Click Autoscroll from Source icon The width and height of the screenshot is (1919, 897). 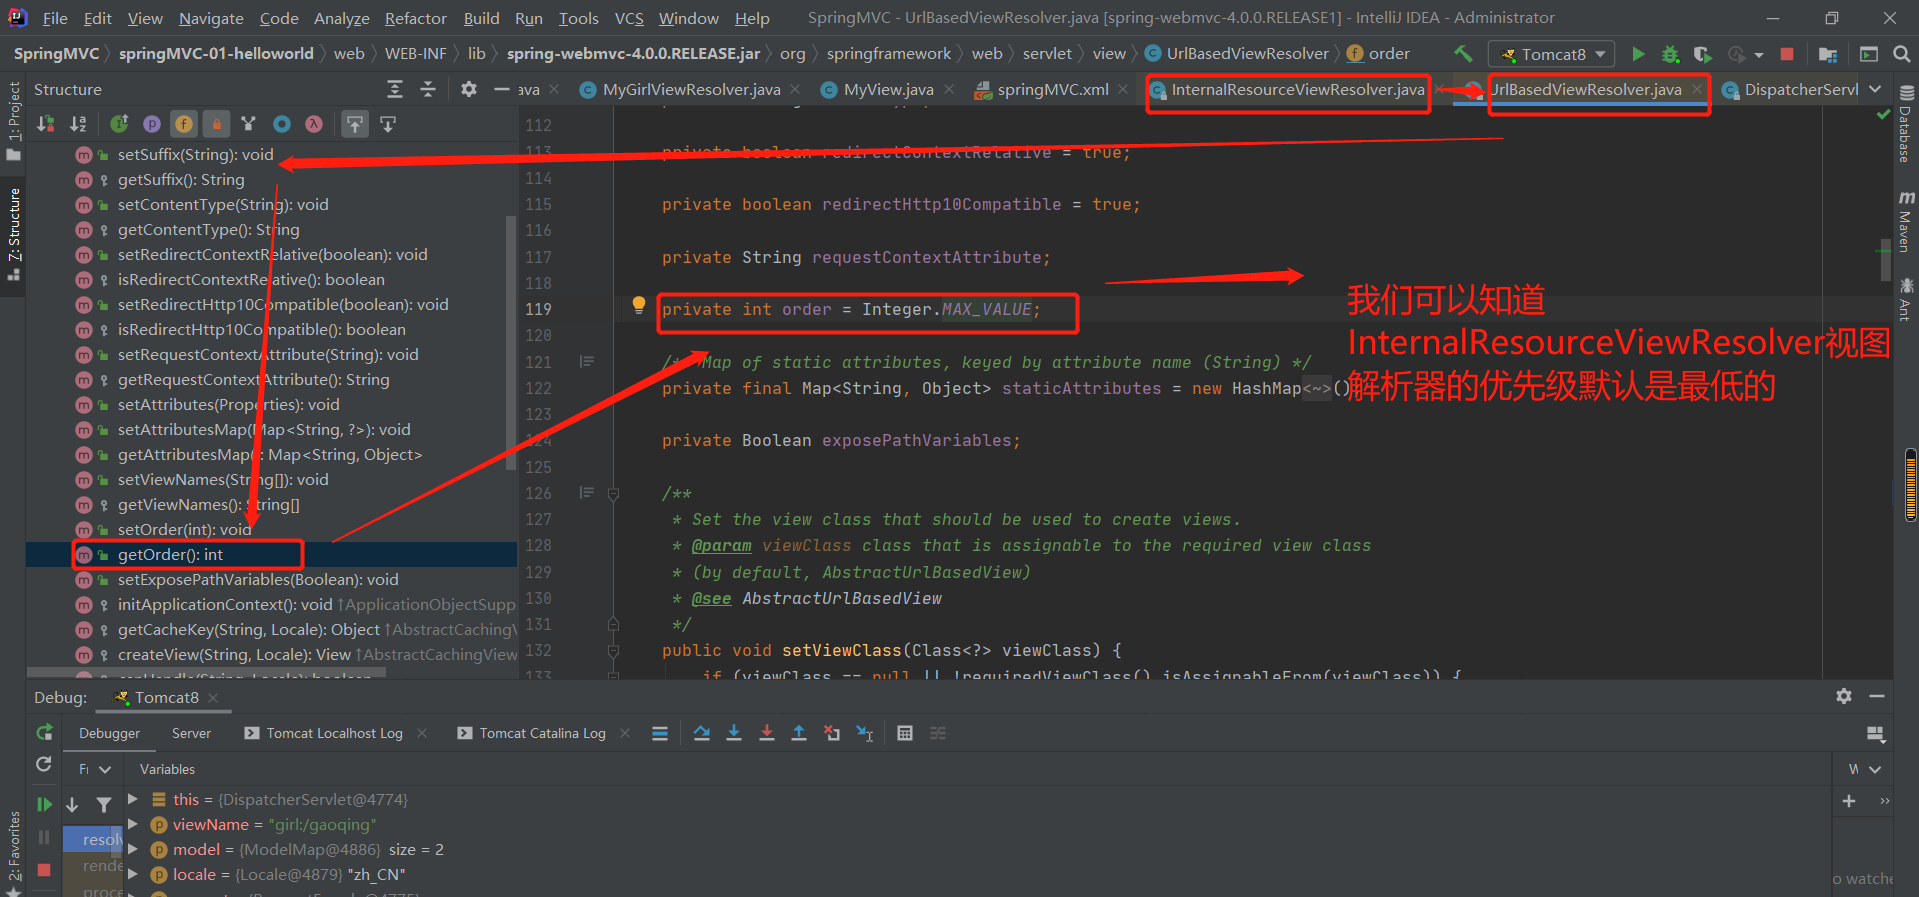pos(388,124)
